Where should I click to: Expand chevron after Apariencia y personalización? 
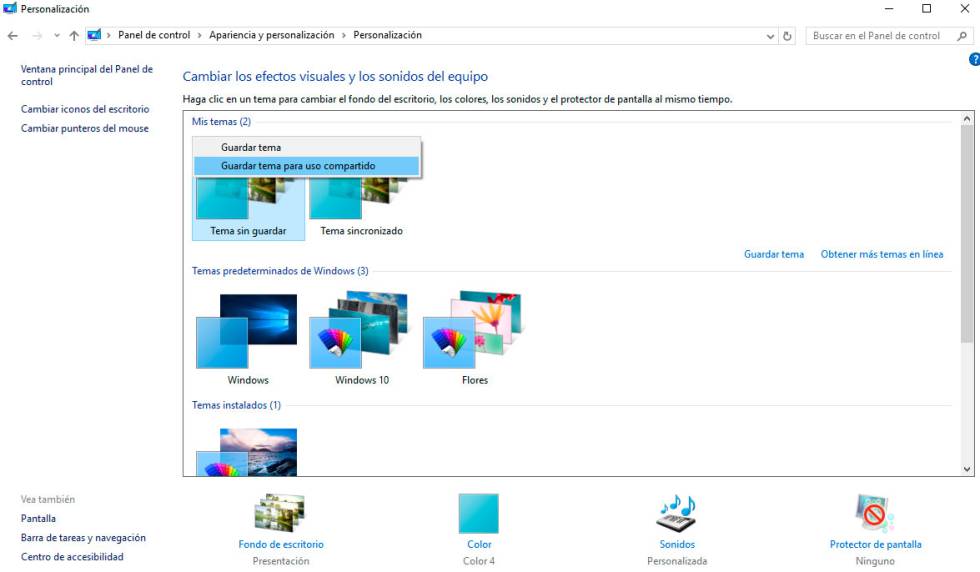344,36
